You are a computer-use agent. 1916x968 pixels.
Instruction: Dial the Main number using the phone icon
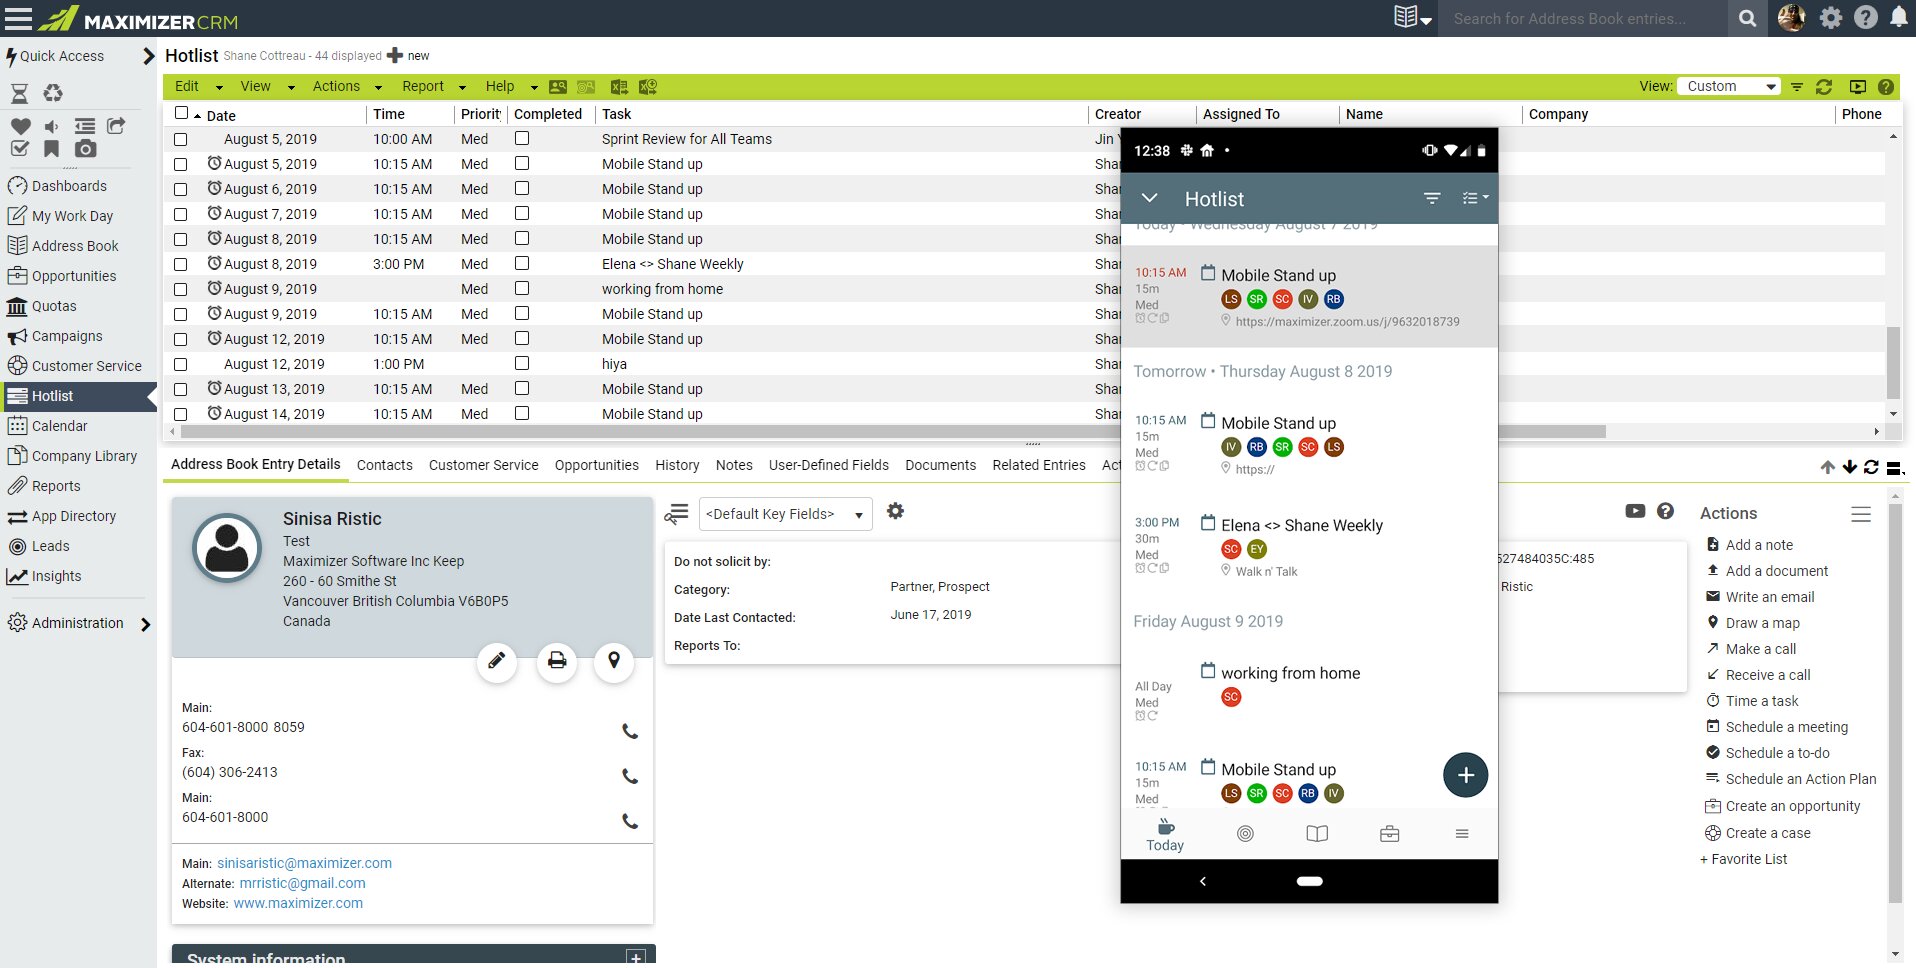click(x=629, y=731)
